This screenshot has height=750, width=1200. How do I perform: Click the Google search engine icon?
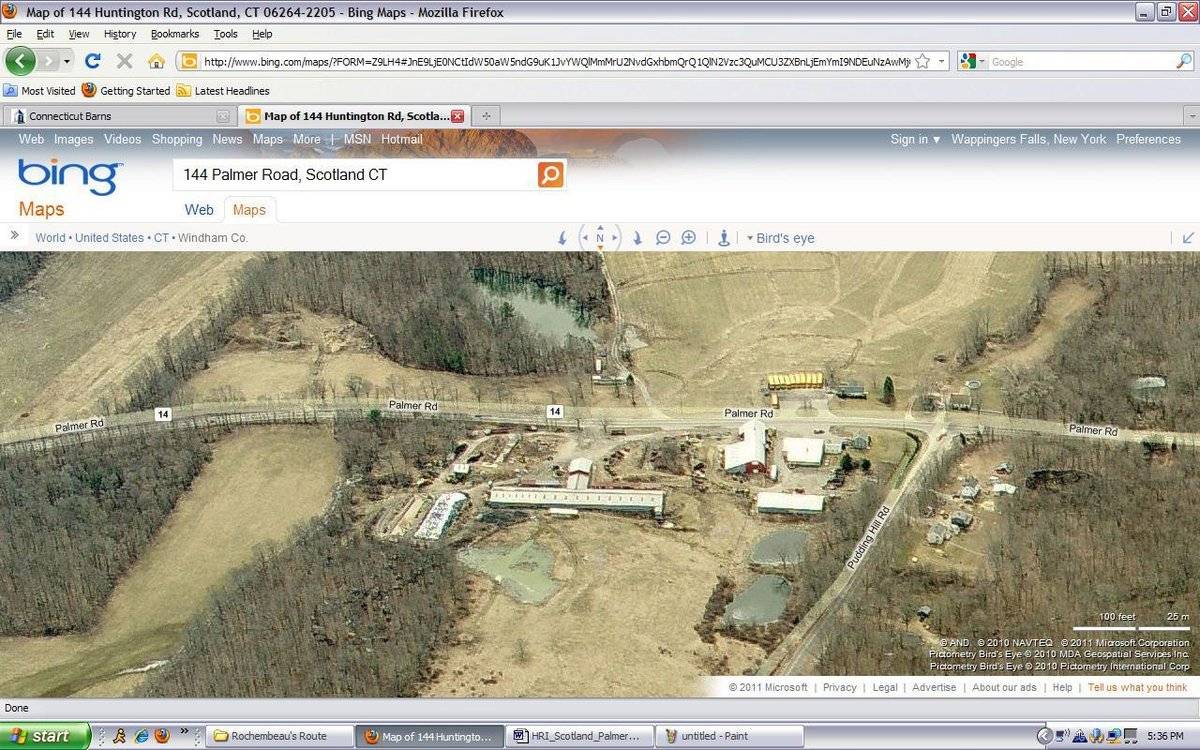[968, 61]
